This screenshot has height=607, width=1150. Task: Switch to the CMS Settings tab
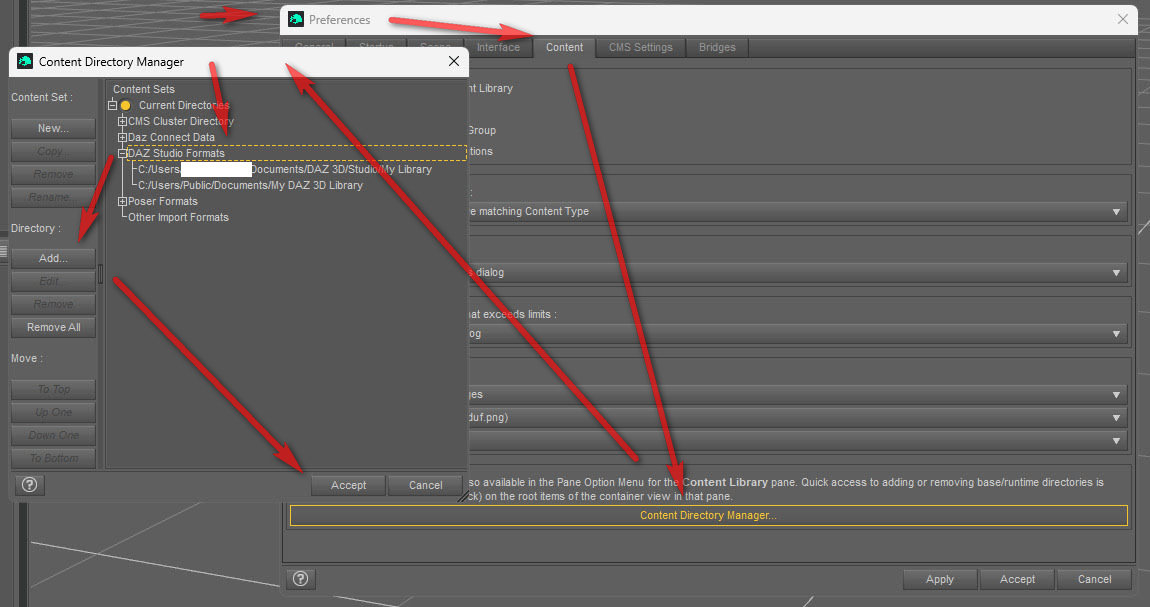click(x=640, y=47)
